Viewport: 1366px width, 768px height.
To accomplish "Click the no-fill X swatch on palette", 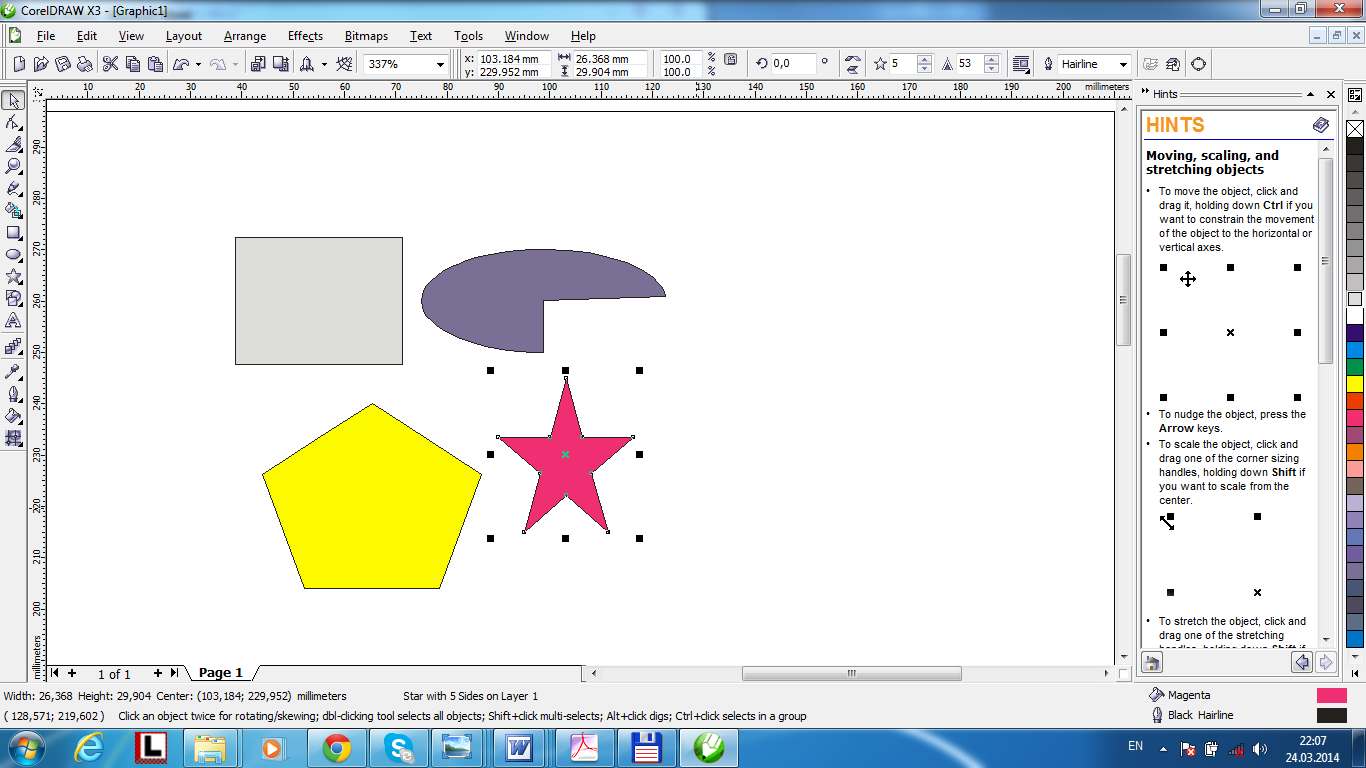I will (1355, 129).
